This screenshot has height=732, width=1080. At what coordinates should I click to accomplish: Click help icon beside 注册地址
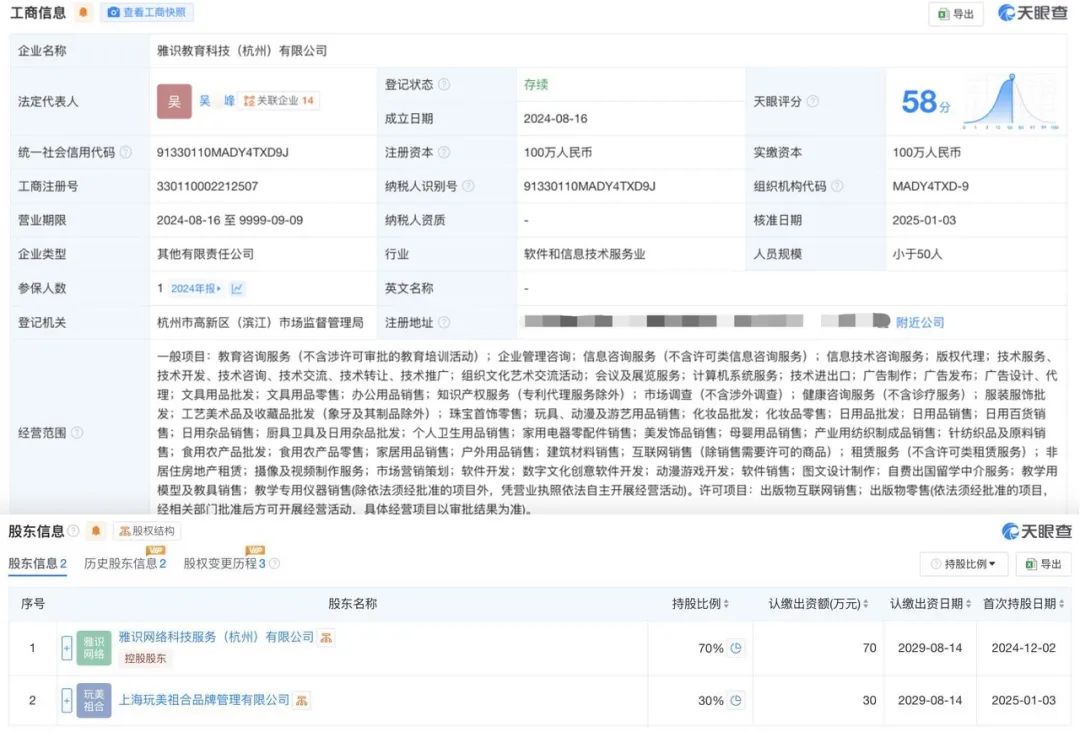click(444, 322)
